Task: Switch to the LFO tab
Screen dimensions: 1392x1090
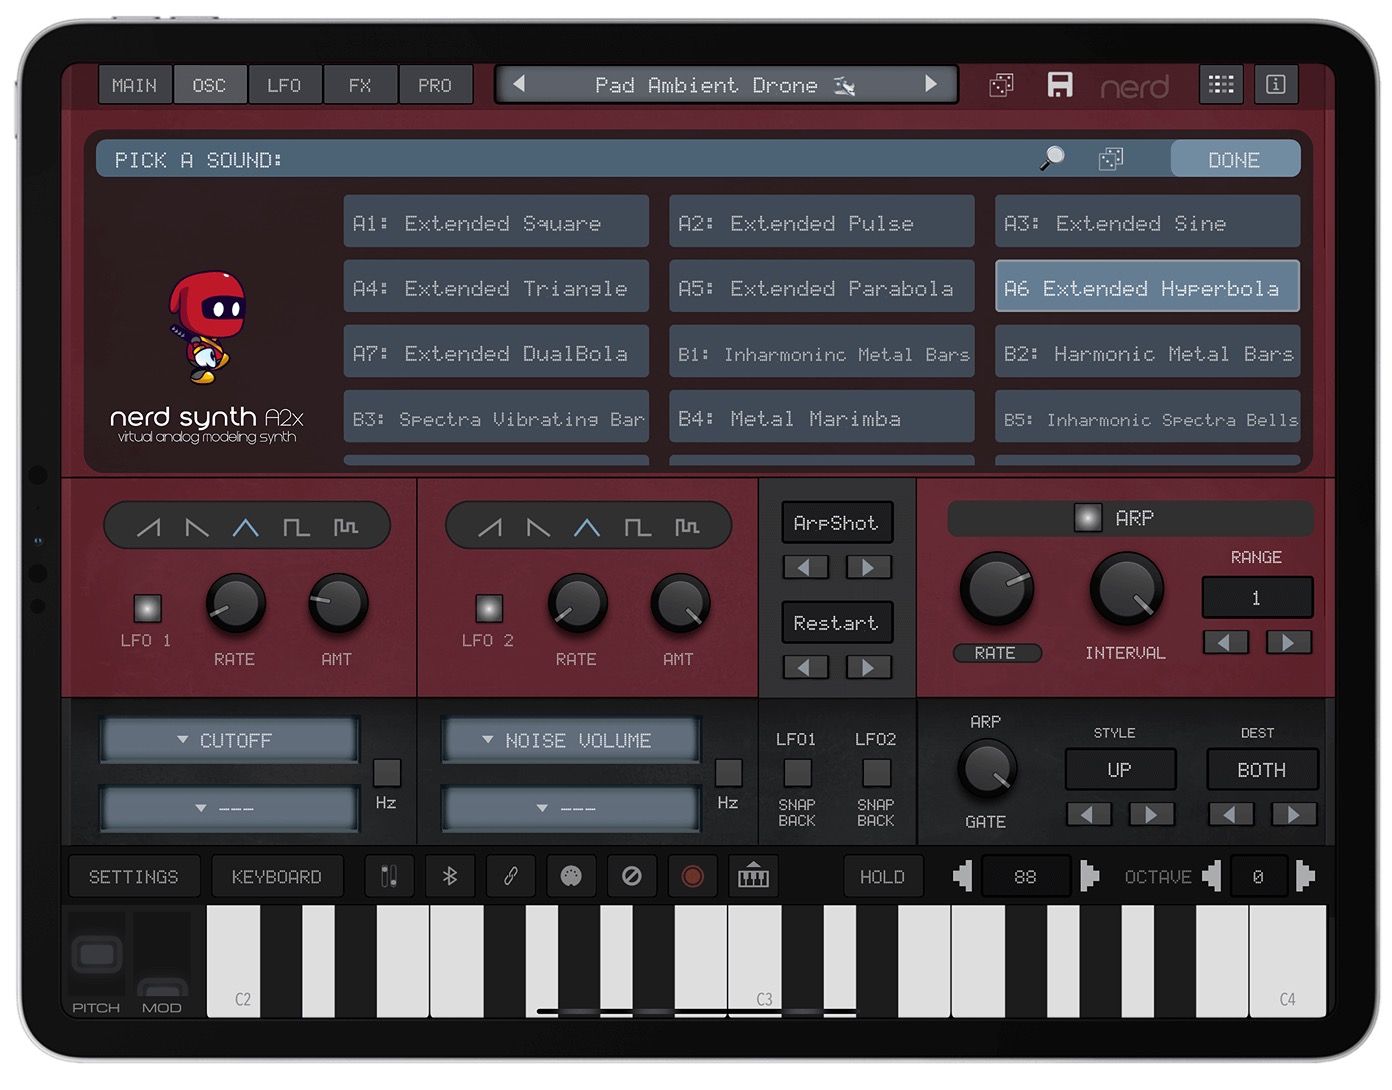Action: (285, 85)
